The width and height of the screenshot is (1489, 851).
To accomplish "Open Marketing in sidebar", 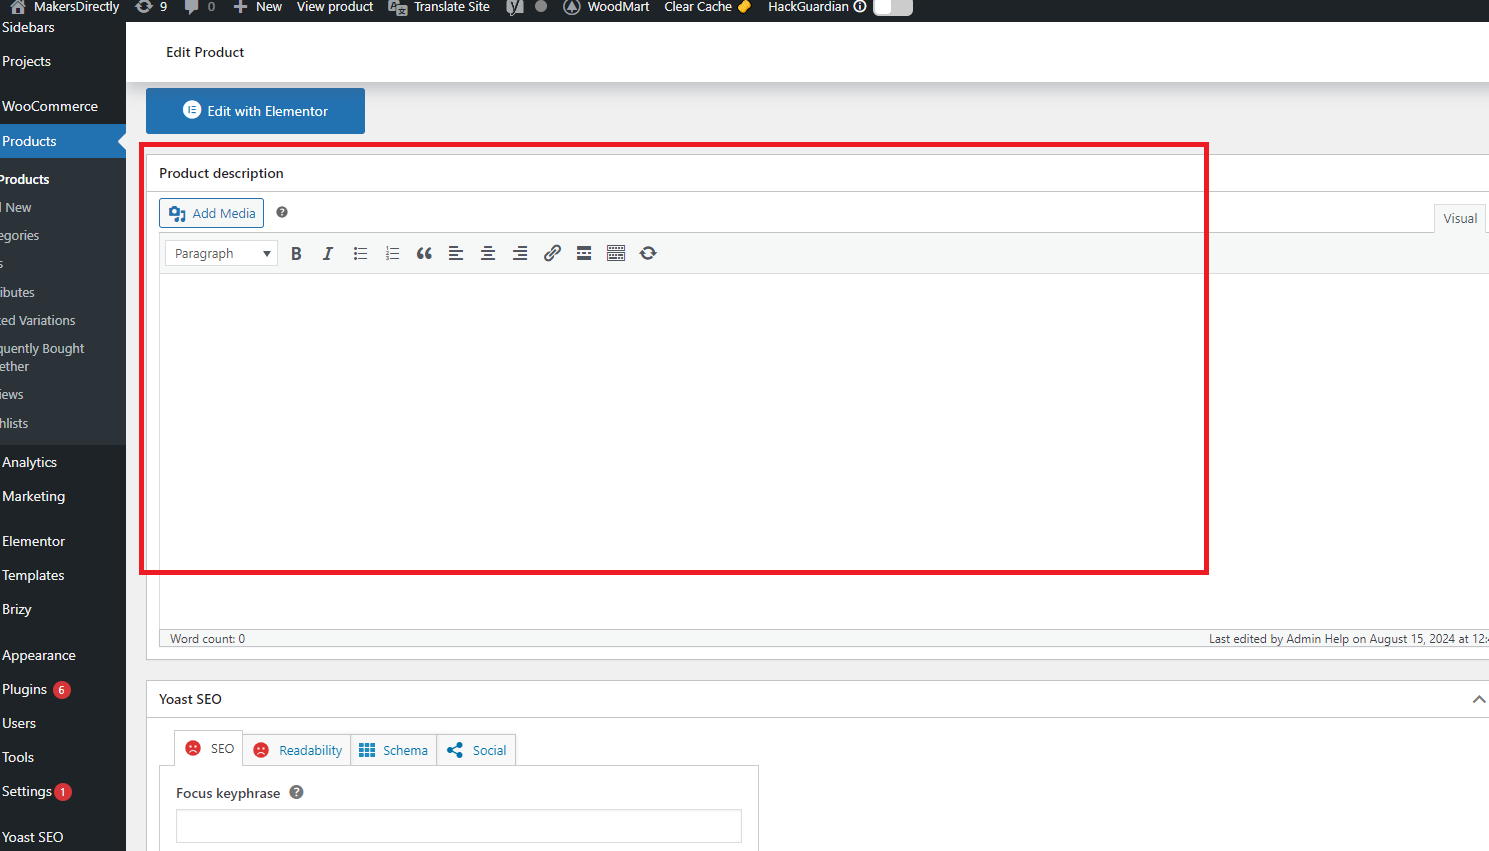I will (x=34, y=496).
